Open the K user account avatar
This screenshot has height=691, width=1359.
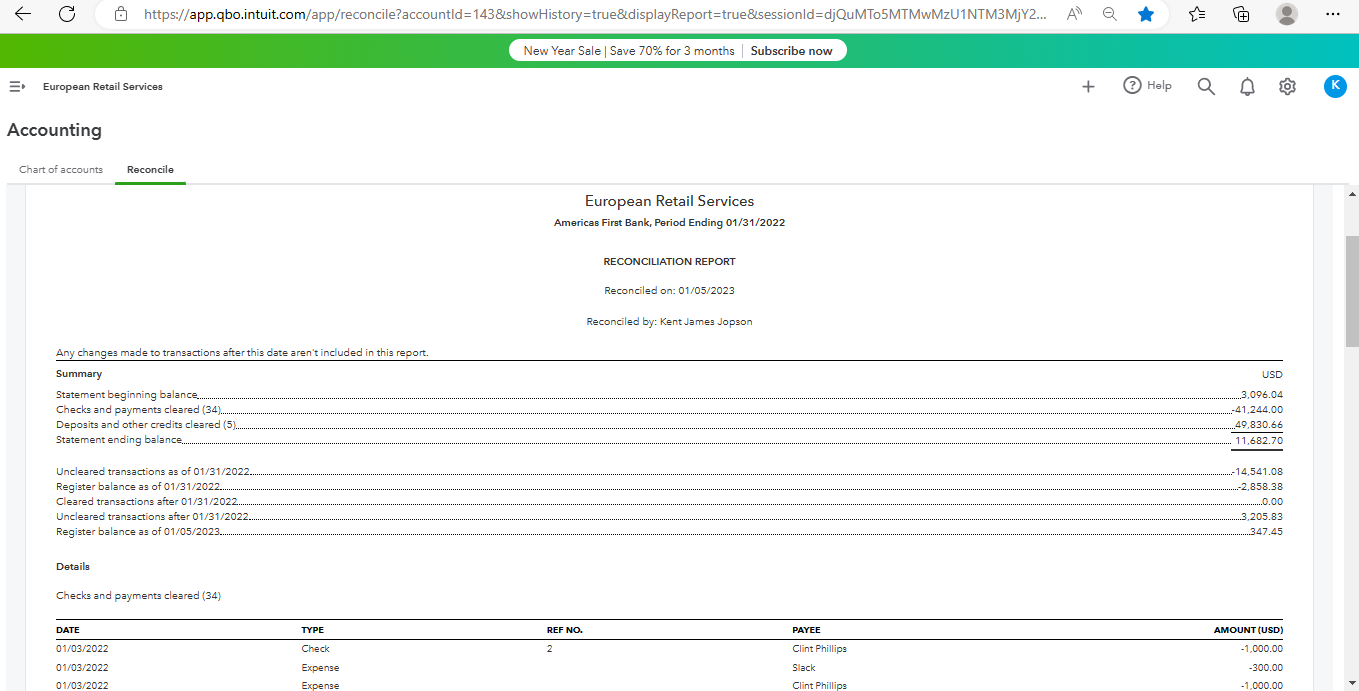1335,86
